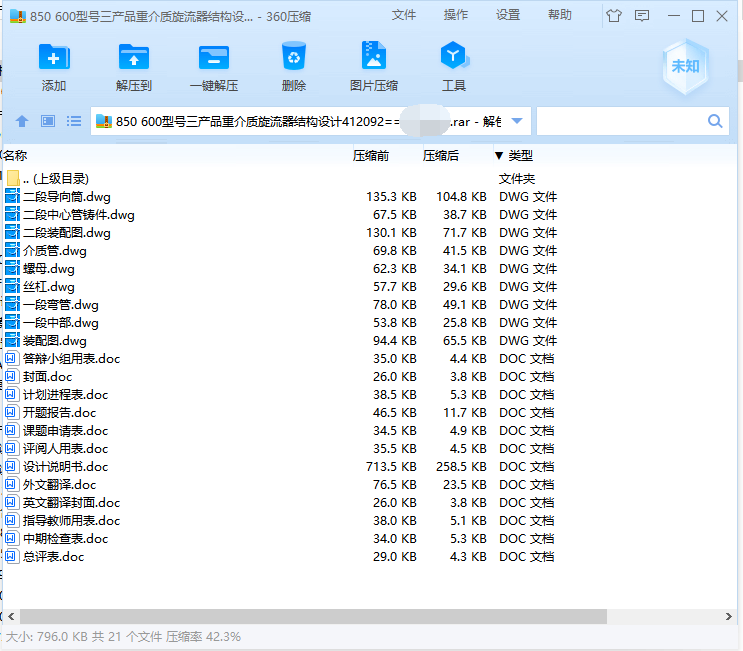
Task: Select the file 答辩小组用表.doc
Action: point(72,359)
